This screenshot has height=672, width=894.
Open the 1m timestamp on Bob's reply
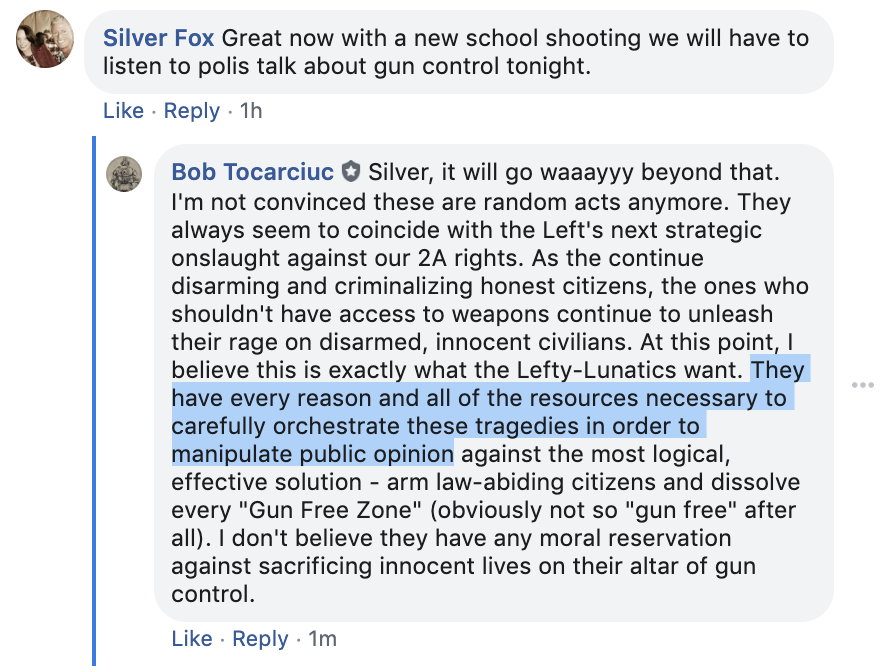(x=322, y=638)
